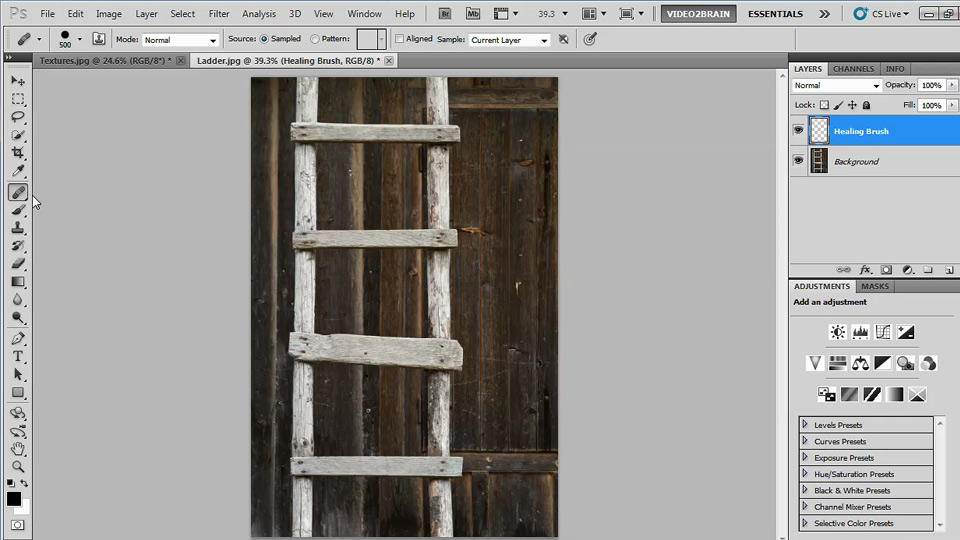
Task: Expand Levels Presets
Action: [804, 424]
